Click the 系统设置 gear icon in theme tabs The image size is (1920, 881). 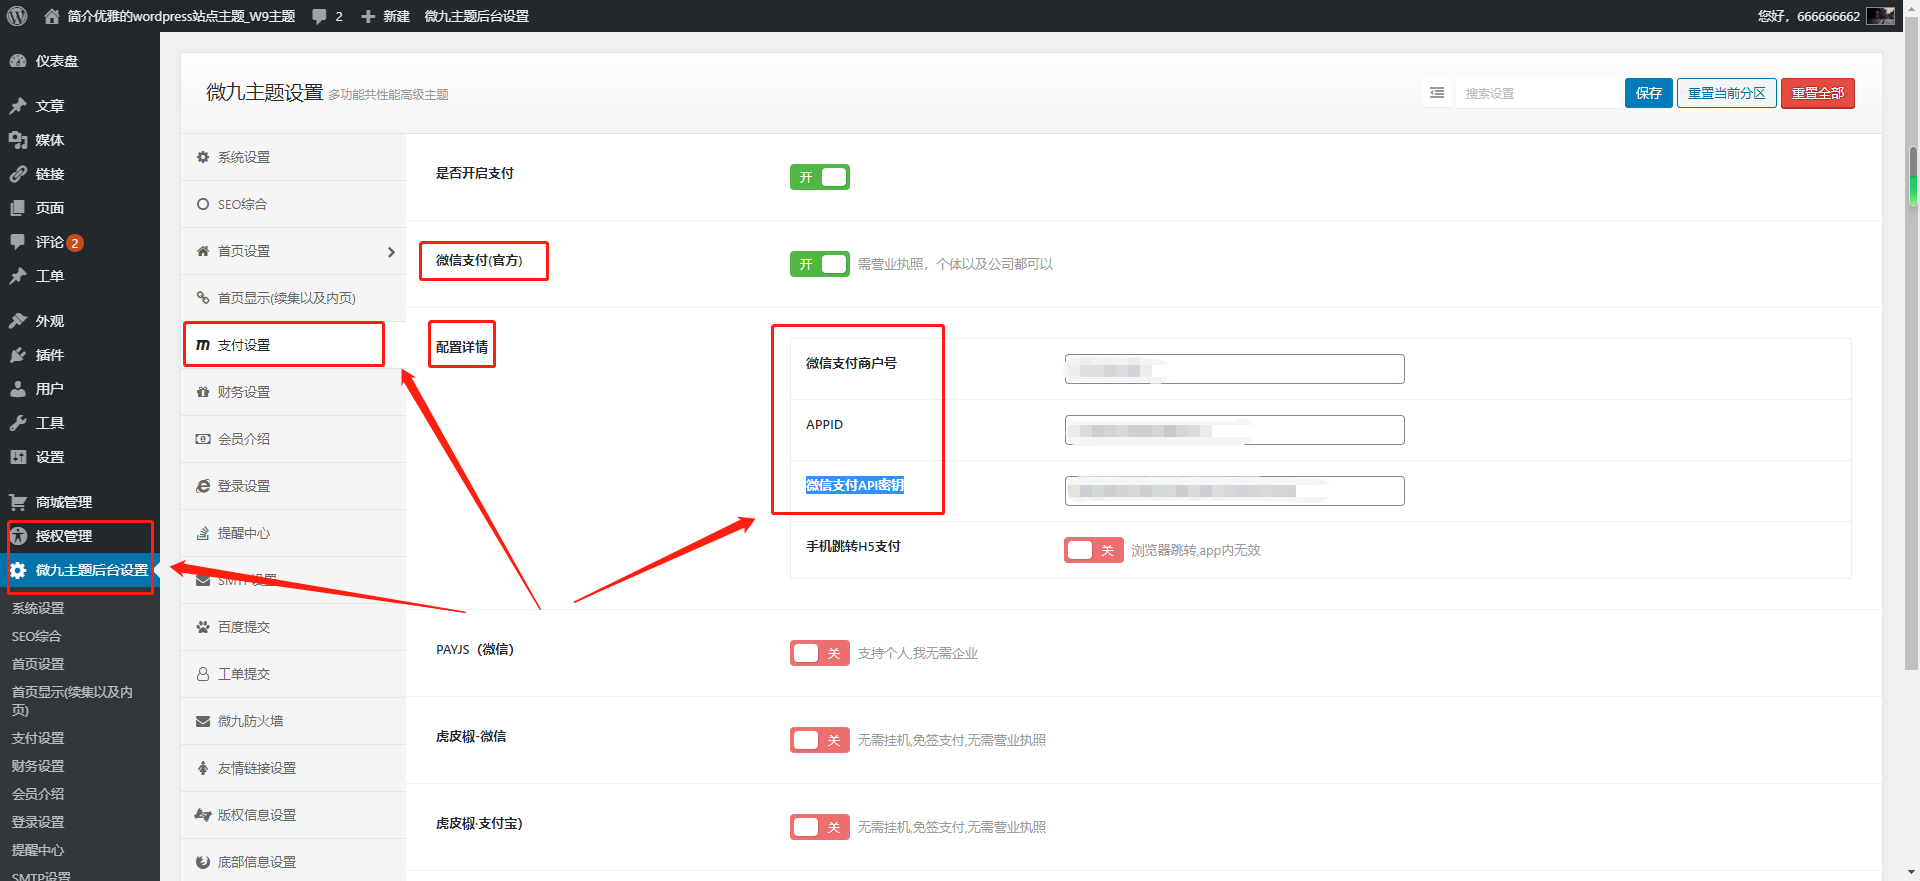click(203, 157)
